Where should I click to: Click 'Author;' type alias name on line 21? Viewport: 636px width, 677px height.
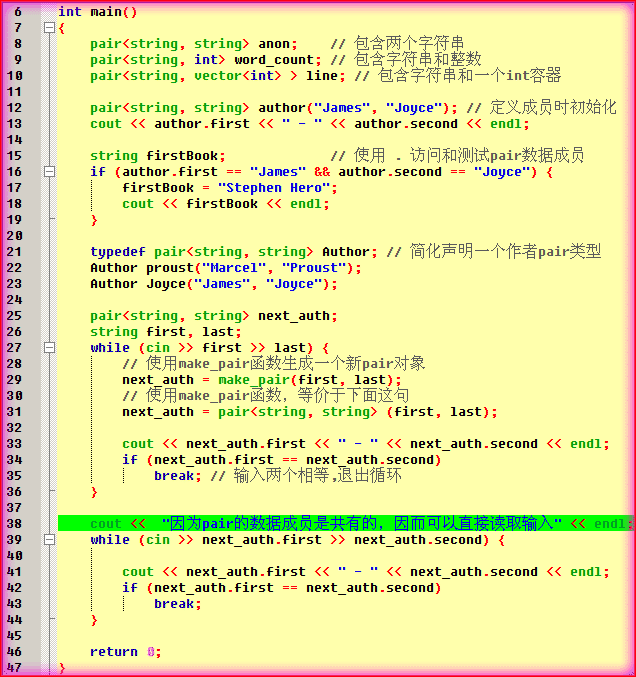(350, 252)
